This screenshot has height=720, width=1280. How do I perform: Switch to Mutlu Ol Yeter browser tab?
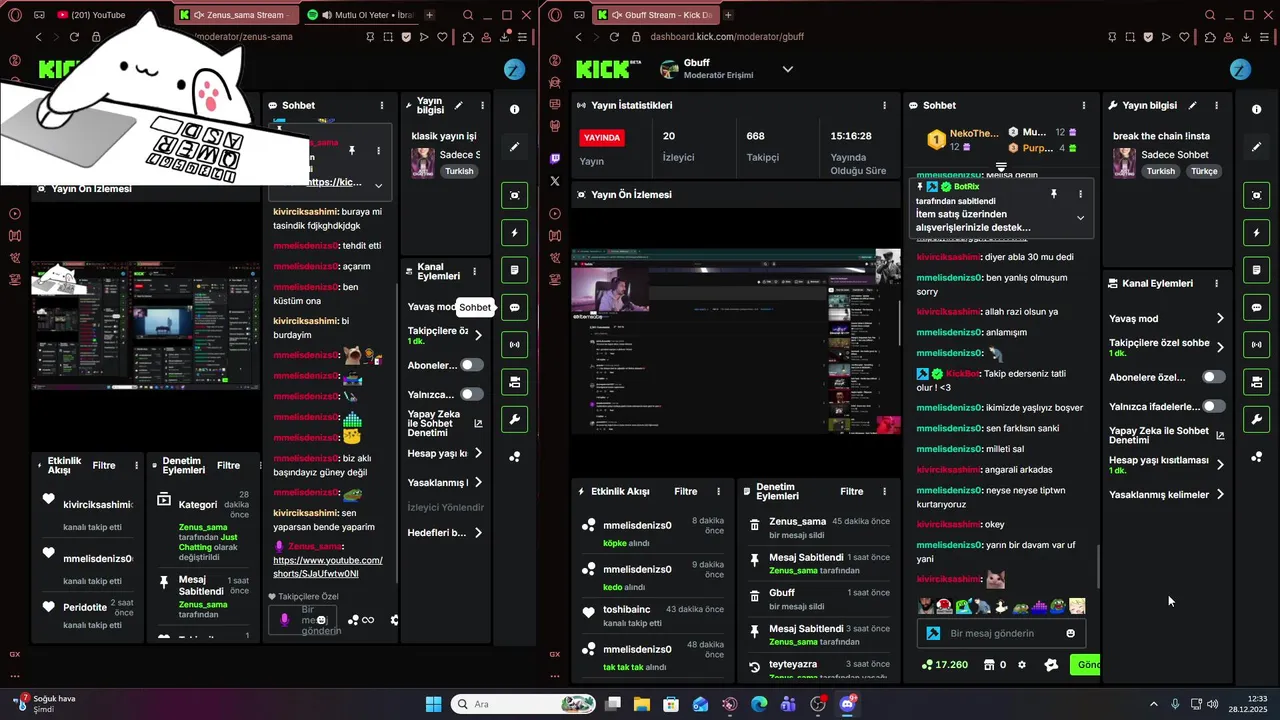(x=360, y=15)
